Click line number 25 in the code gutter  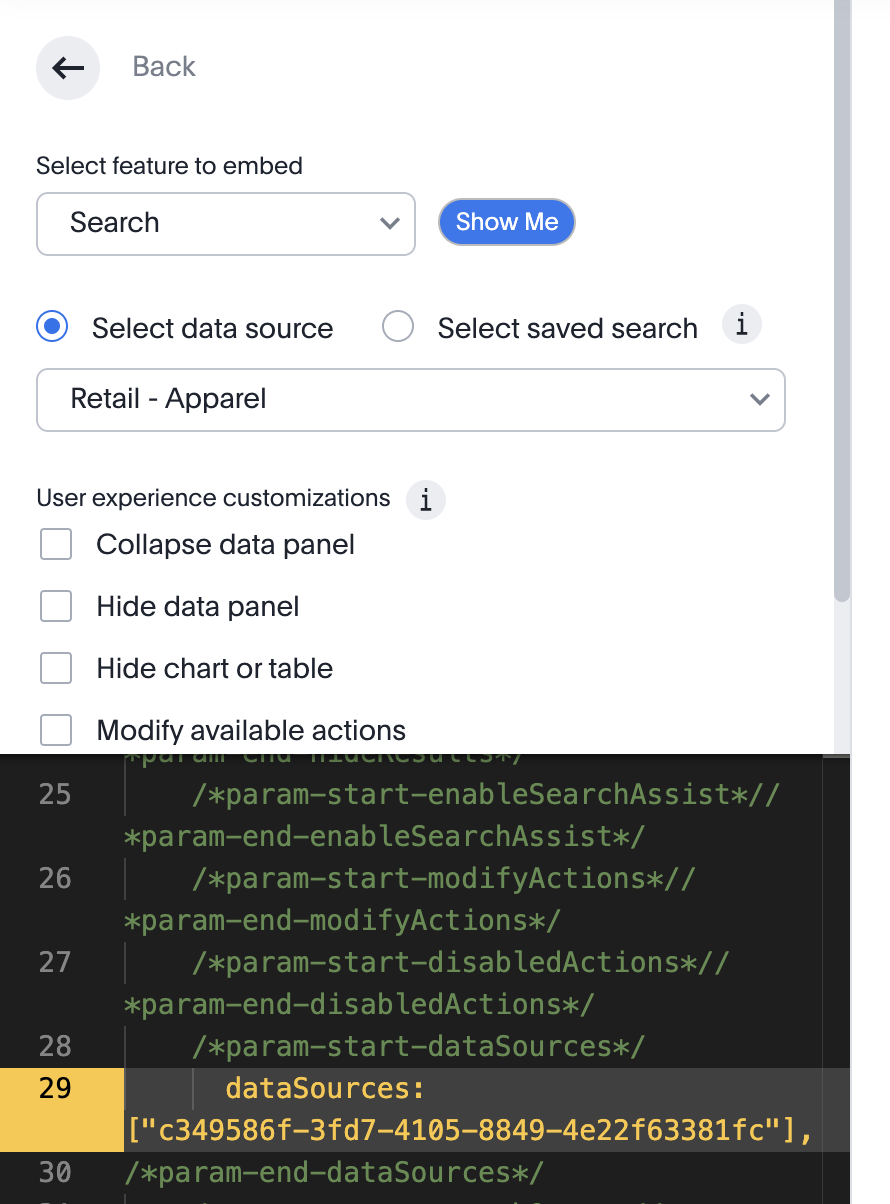pyautogui.click(x=54, y=795)
